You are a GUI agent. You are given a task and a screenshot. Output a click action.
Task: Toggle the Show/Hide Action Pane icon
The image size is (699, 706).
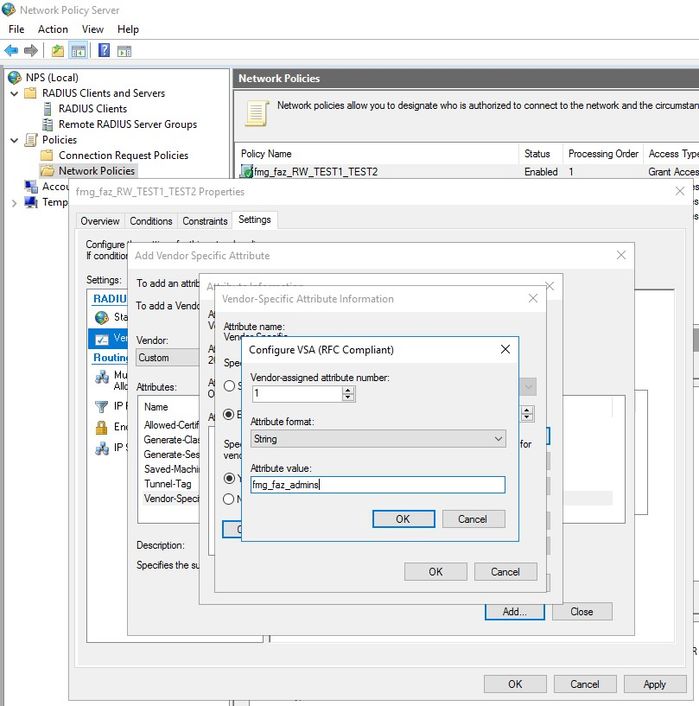pos(125,51)
